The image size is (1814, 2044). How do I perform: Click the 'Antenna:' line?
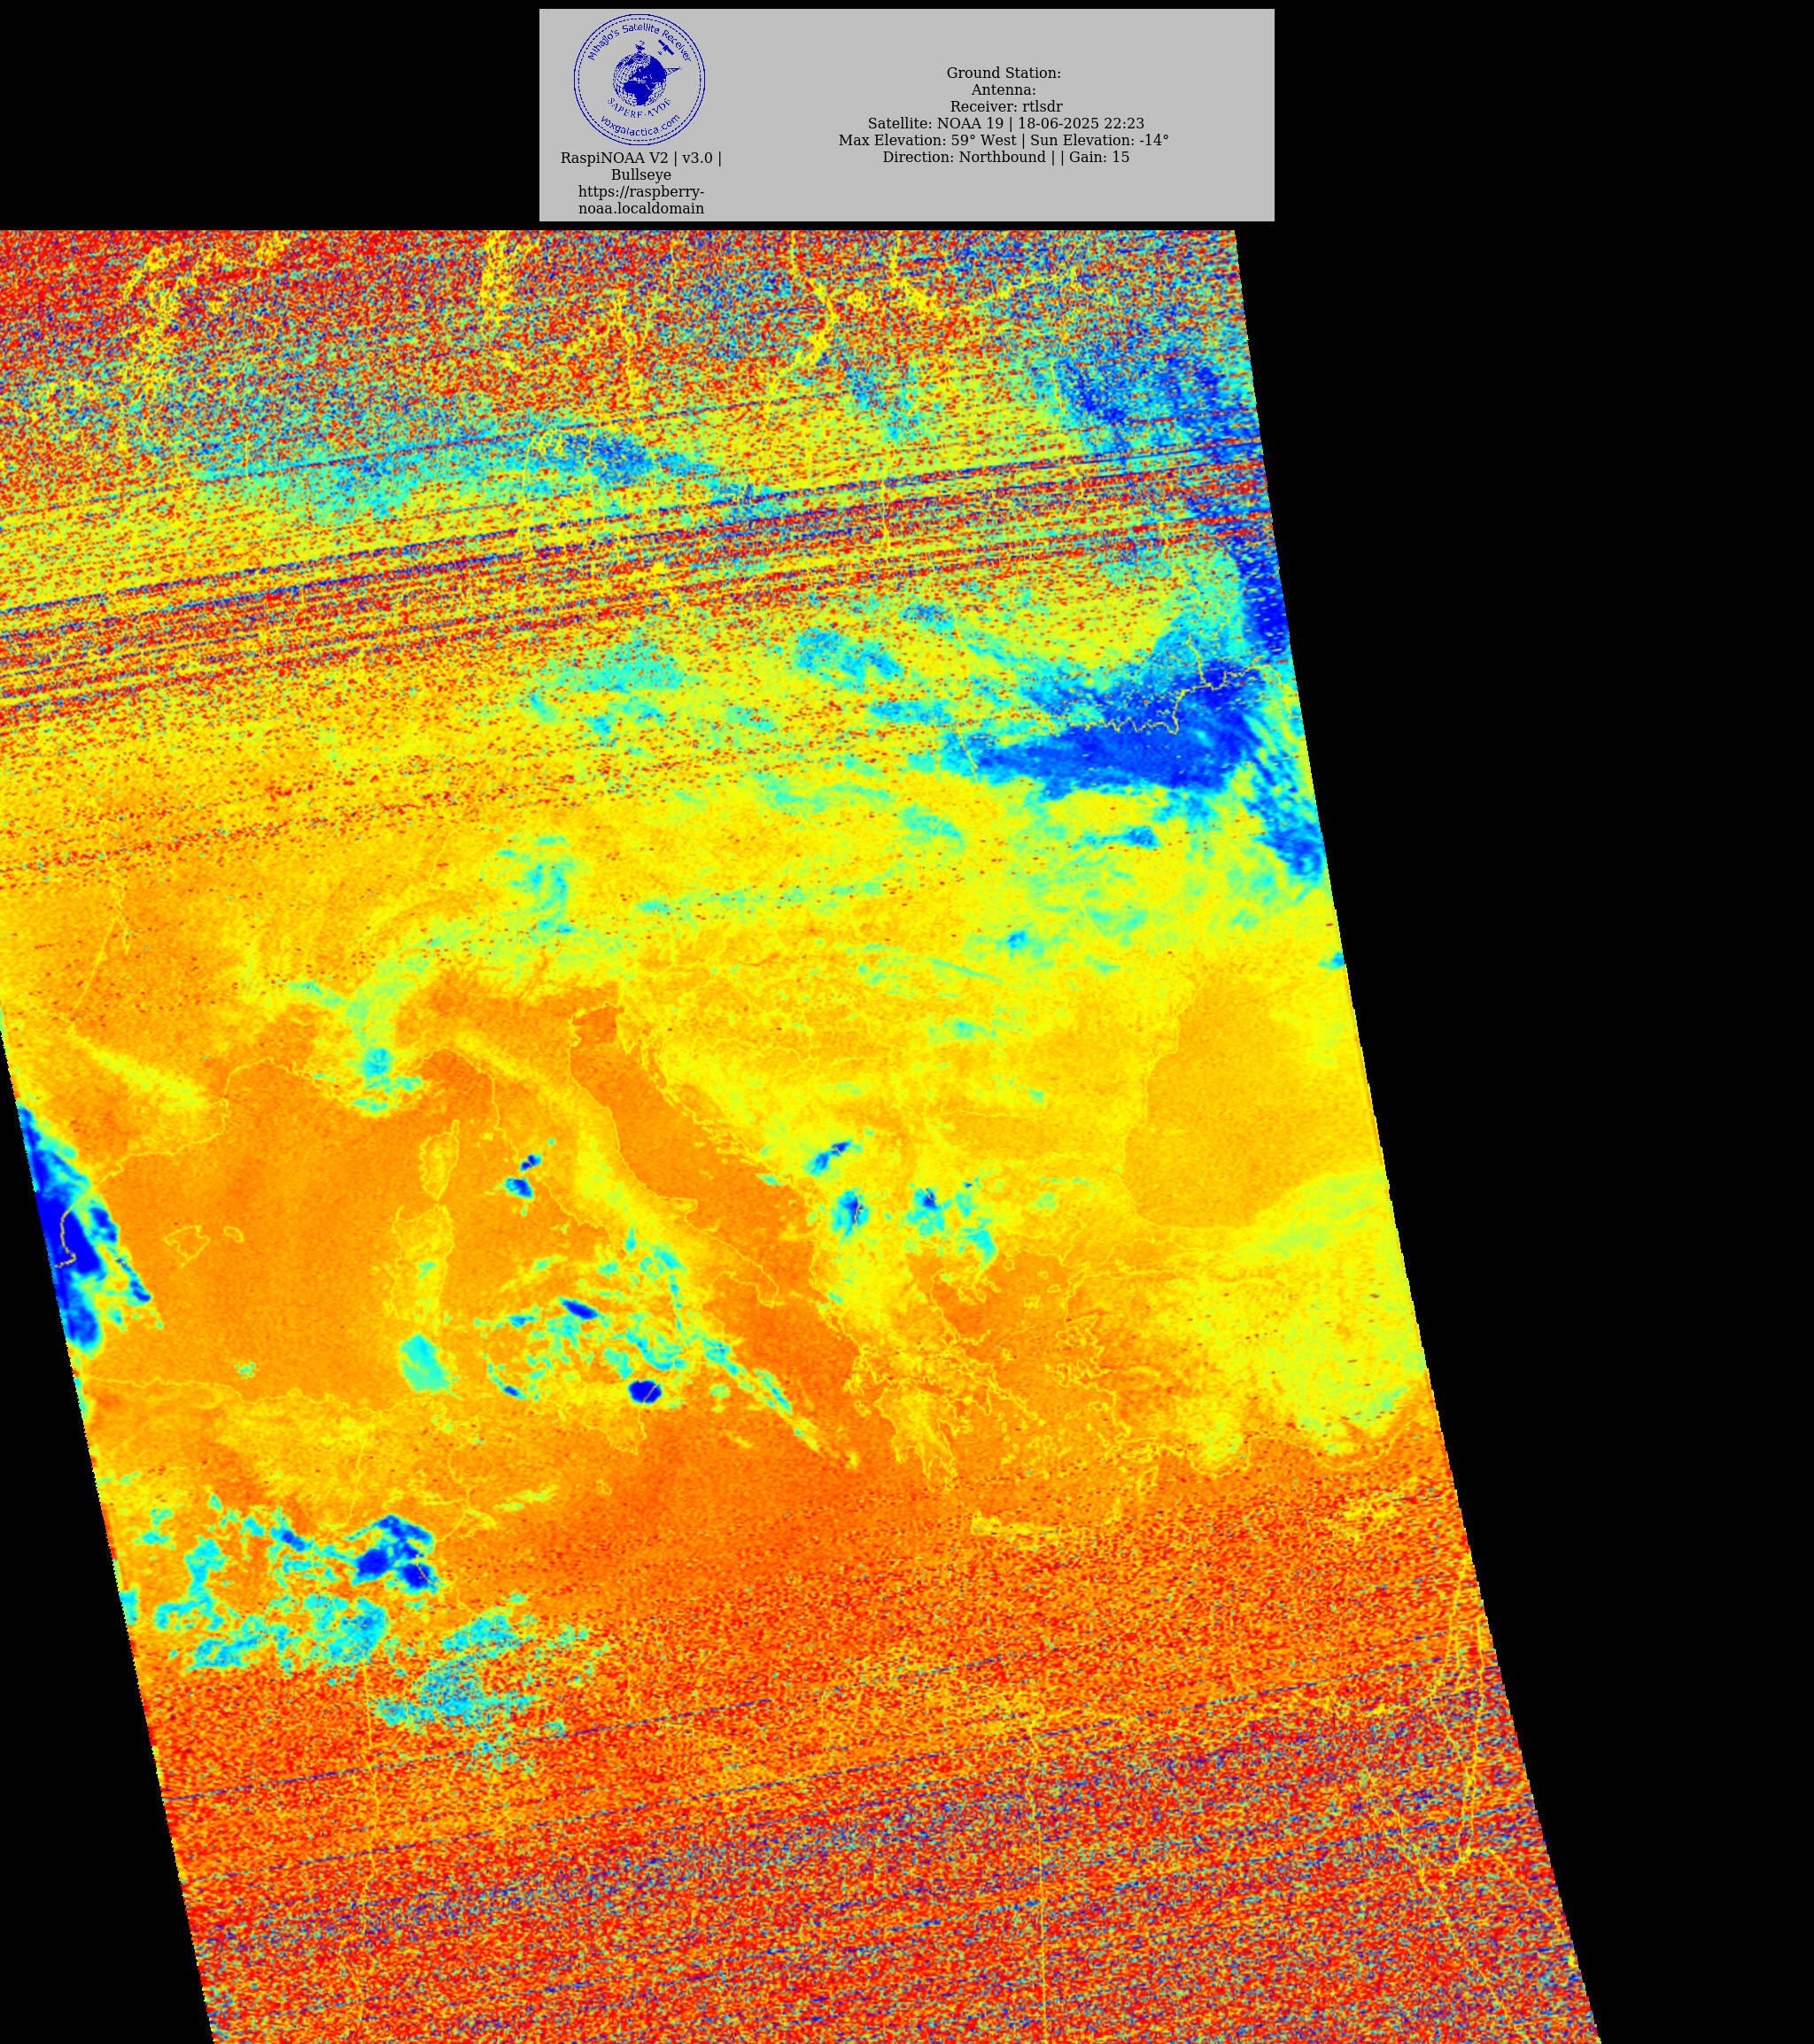(1003, 90)
